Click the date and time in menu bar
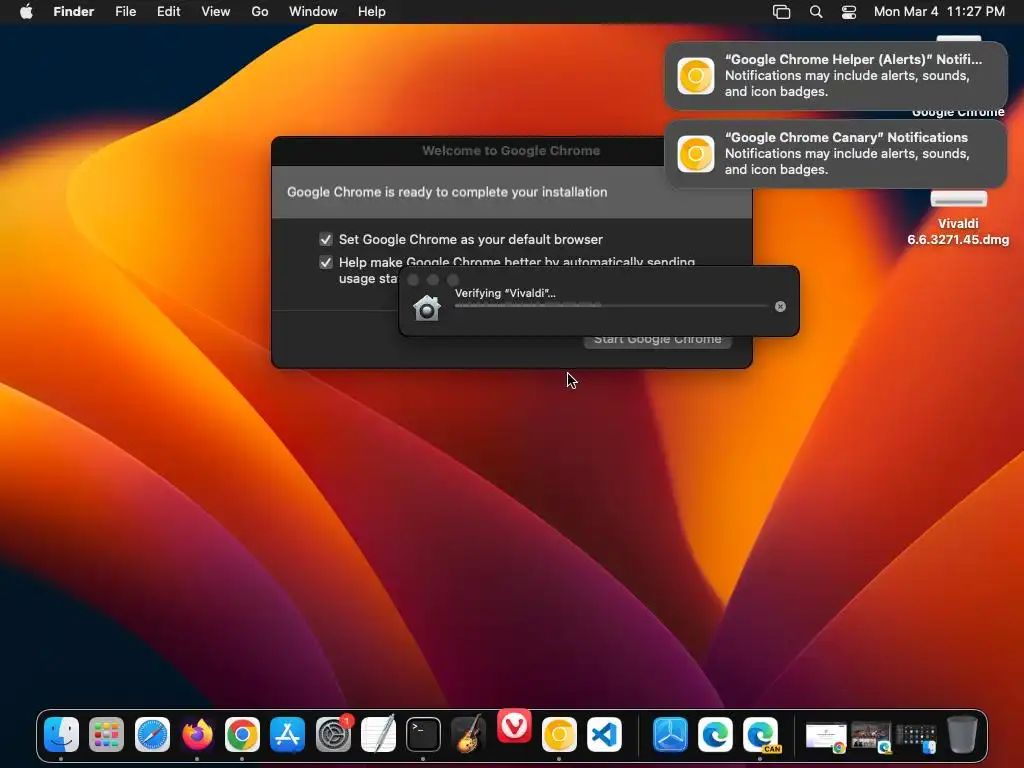Viewport: 1024px width, 768px height. point(939,12)
